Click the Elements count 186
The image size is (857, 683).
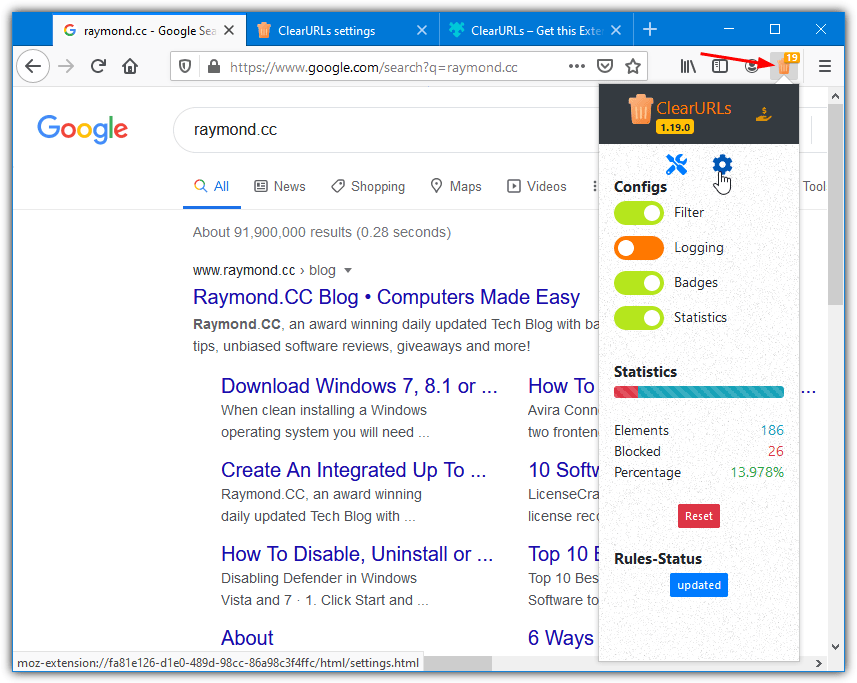tap(772, 430)
